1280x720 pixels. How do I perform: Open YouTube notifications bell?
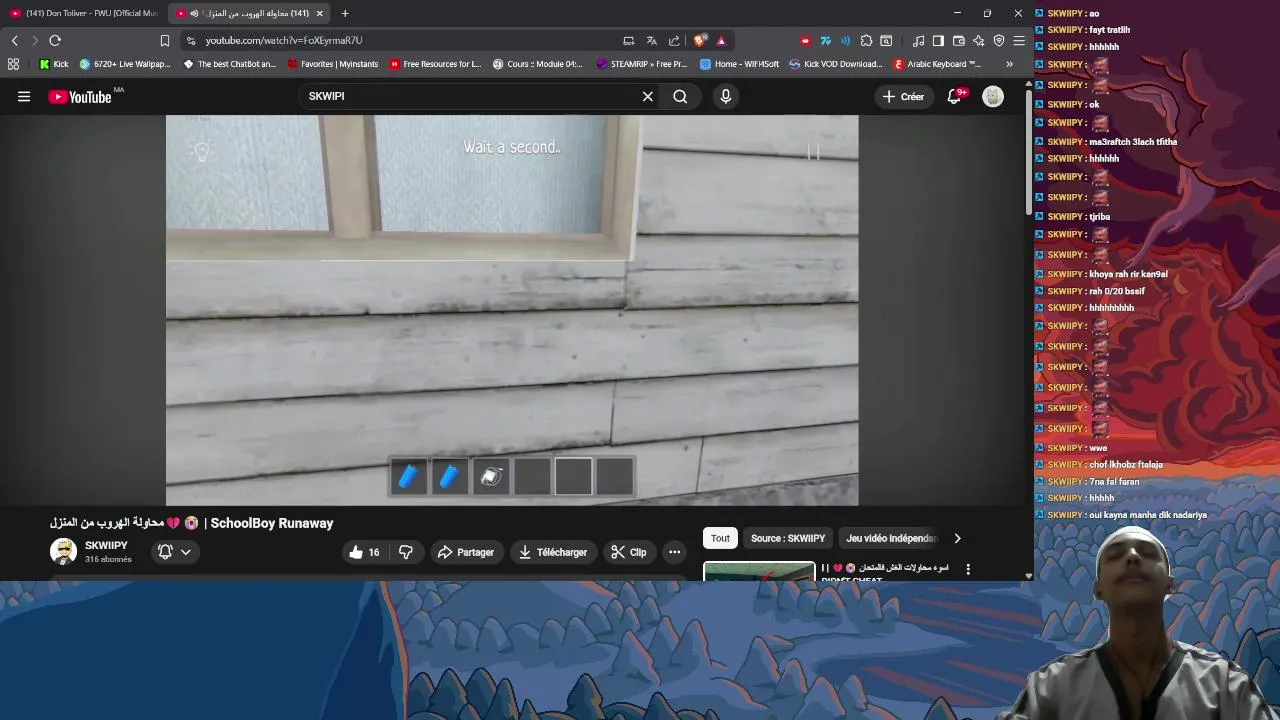coord(954,96)
